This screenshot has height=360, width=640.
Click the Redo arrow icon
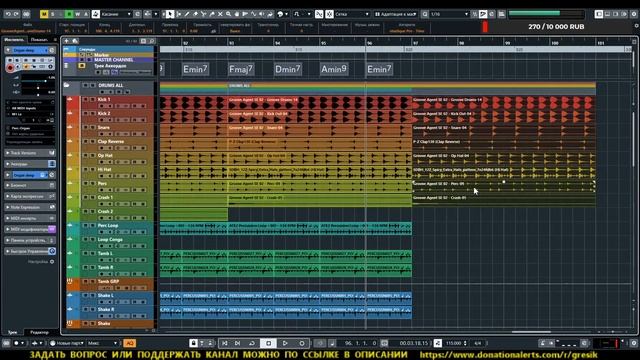tap(16, 14)
